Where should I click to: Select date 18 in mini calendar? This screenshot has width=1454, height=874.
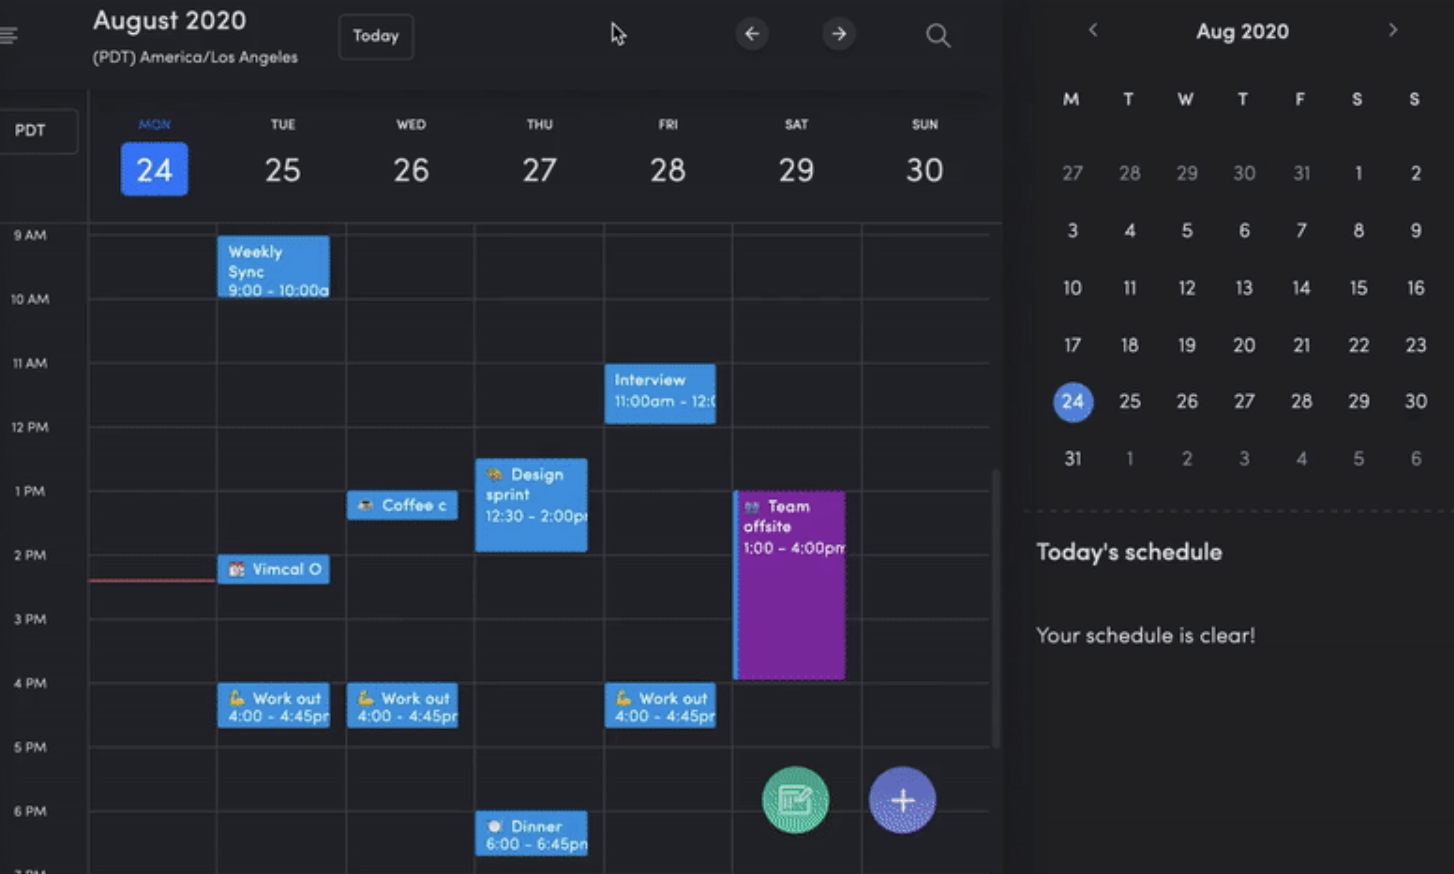coord(1129,345)
